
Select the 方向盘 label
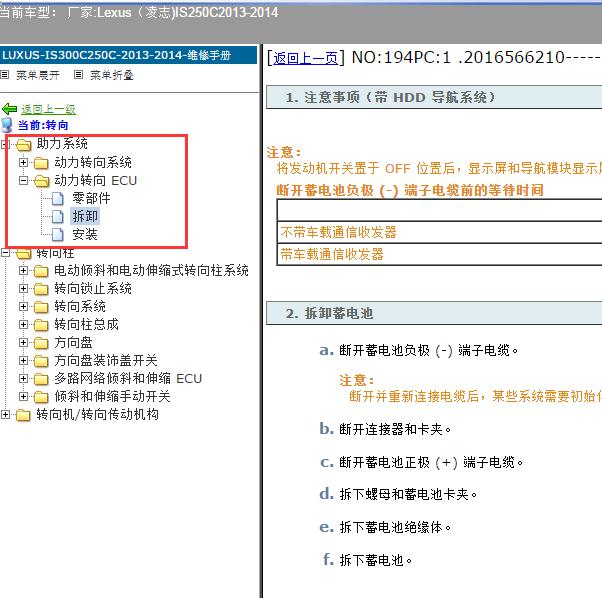coord(73,342)
